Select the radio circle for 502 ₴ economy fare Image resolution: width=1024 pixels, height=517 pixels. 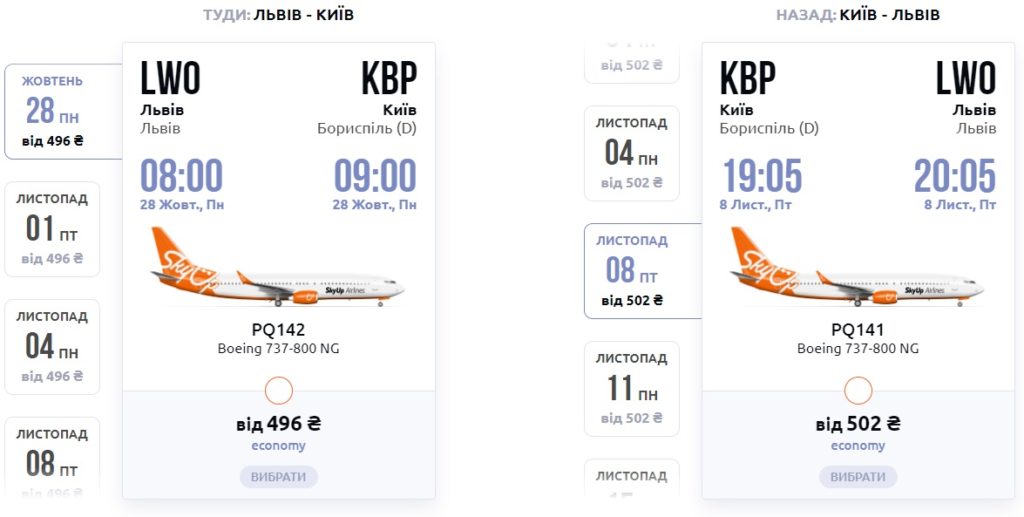click(858, 390)
